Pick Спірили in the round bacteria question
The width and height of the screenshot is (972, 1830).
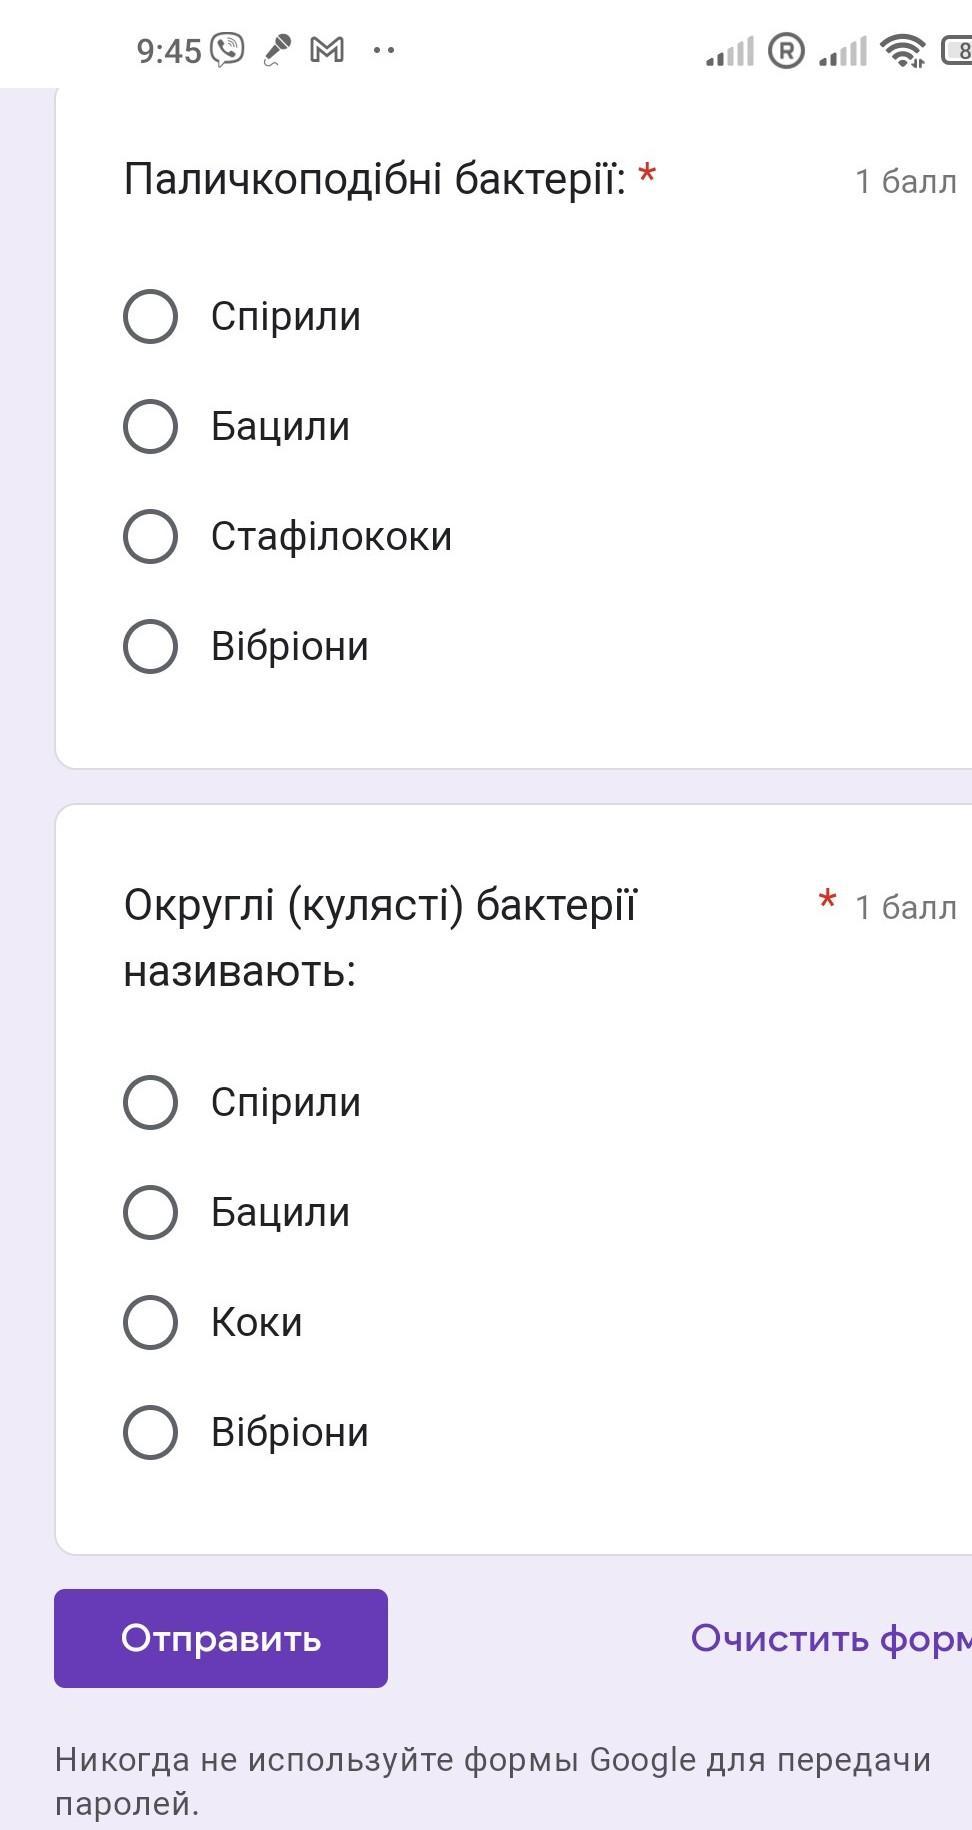151,1102
